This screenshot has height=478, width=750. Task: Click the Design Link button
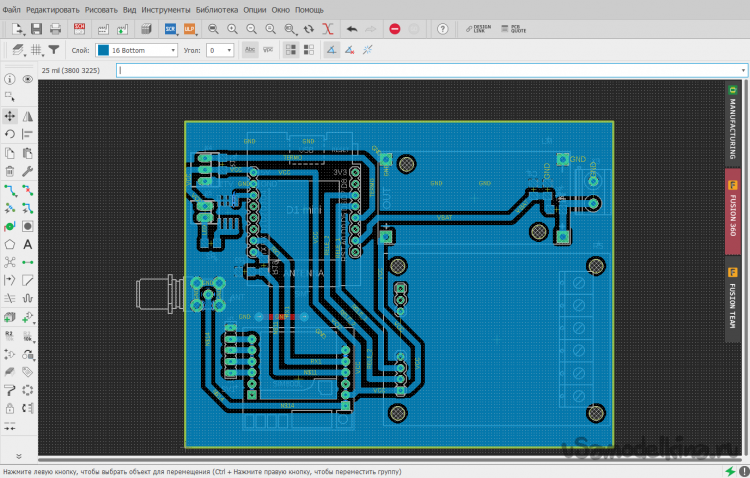point(478,29)
